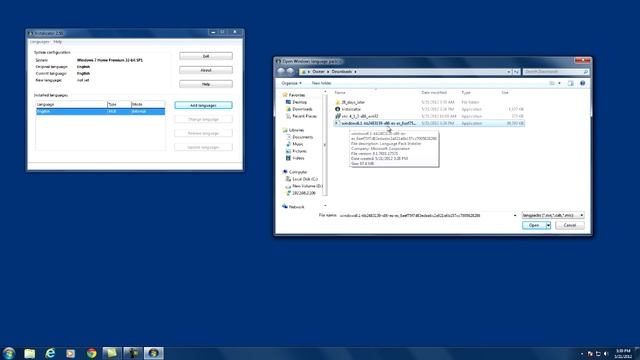The height and width of the screenshot is (360, 640).
Task: Go forward in the Open language pack dialog
Action: (x=290, y=71)
